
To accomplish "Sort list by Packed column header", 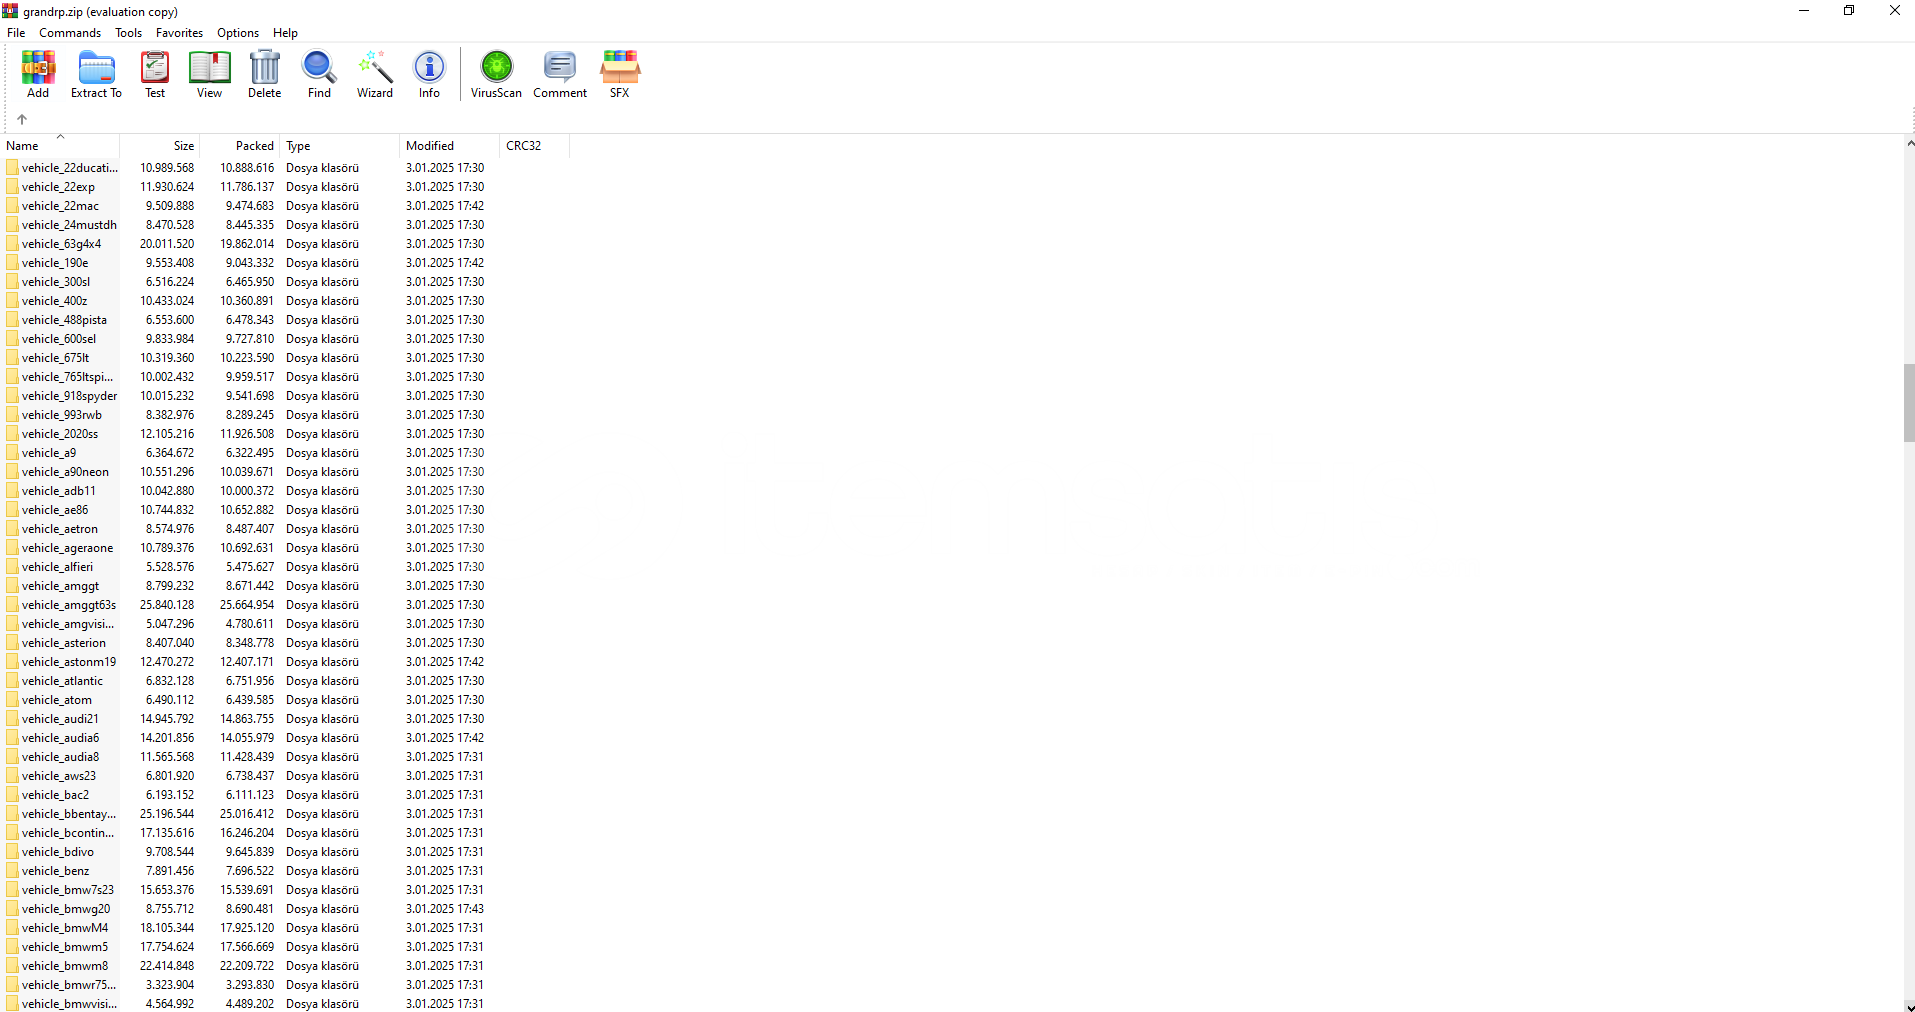I will (240, 146).
